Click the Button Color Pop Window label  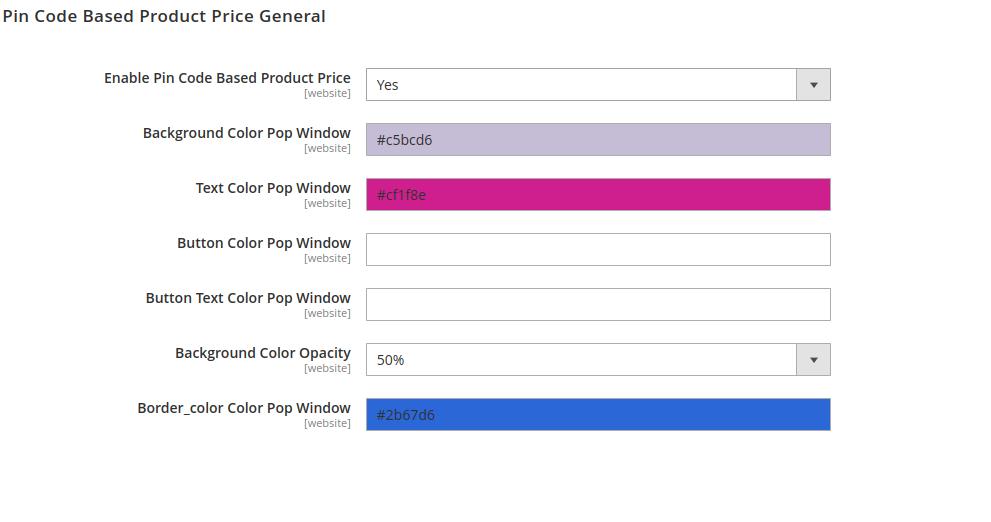pyautogui.click(x=264, y=243)
